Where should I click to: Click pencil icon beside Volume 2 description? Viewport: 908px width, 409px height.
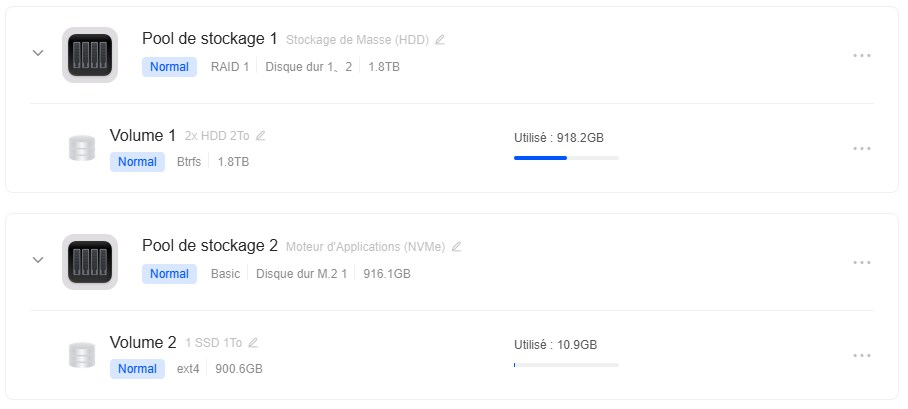pyautogui.click(x=253, y=343)
